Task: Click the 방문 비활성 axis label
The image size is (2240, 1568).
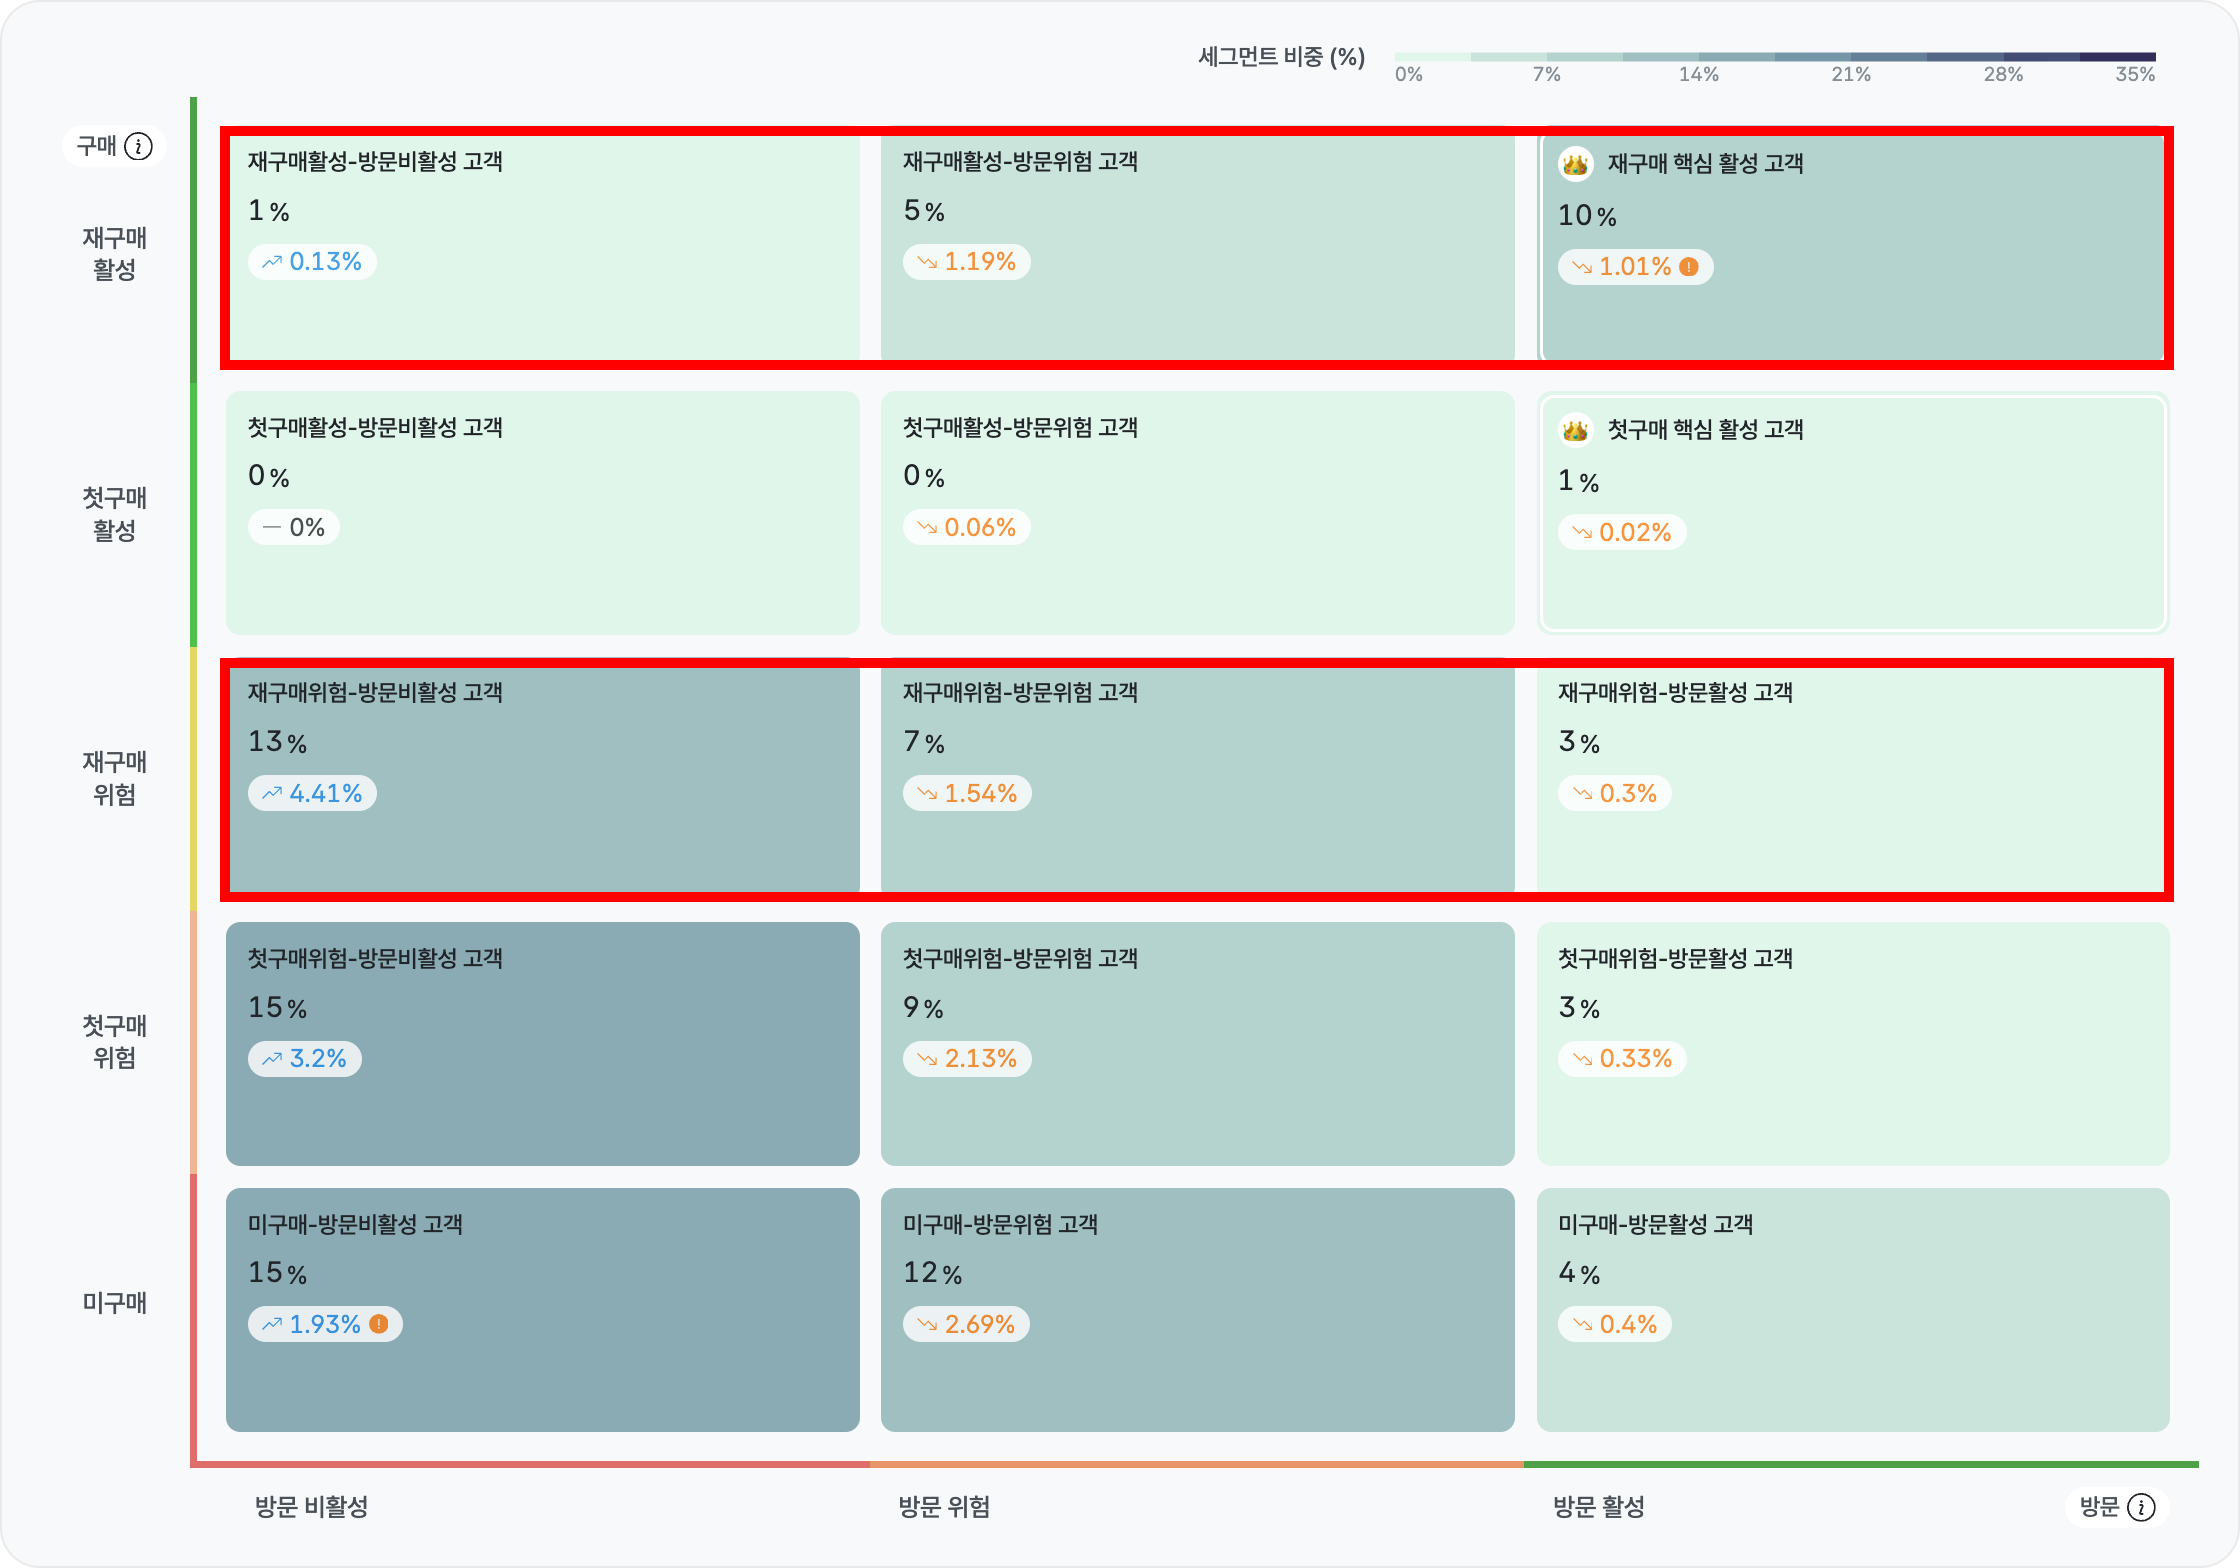Action: (x=311, y=1507)
